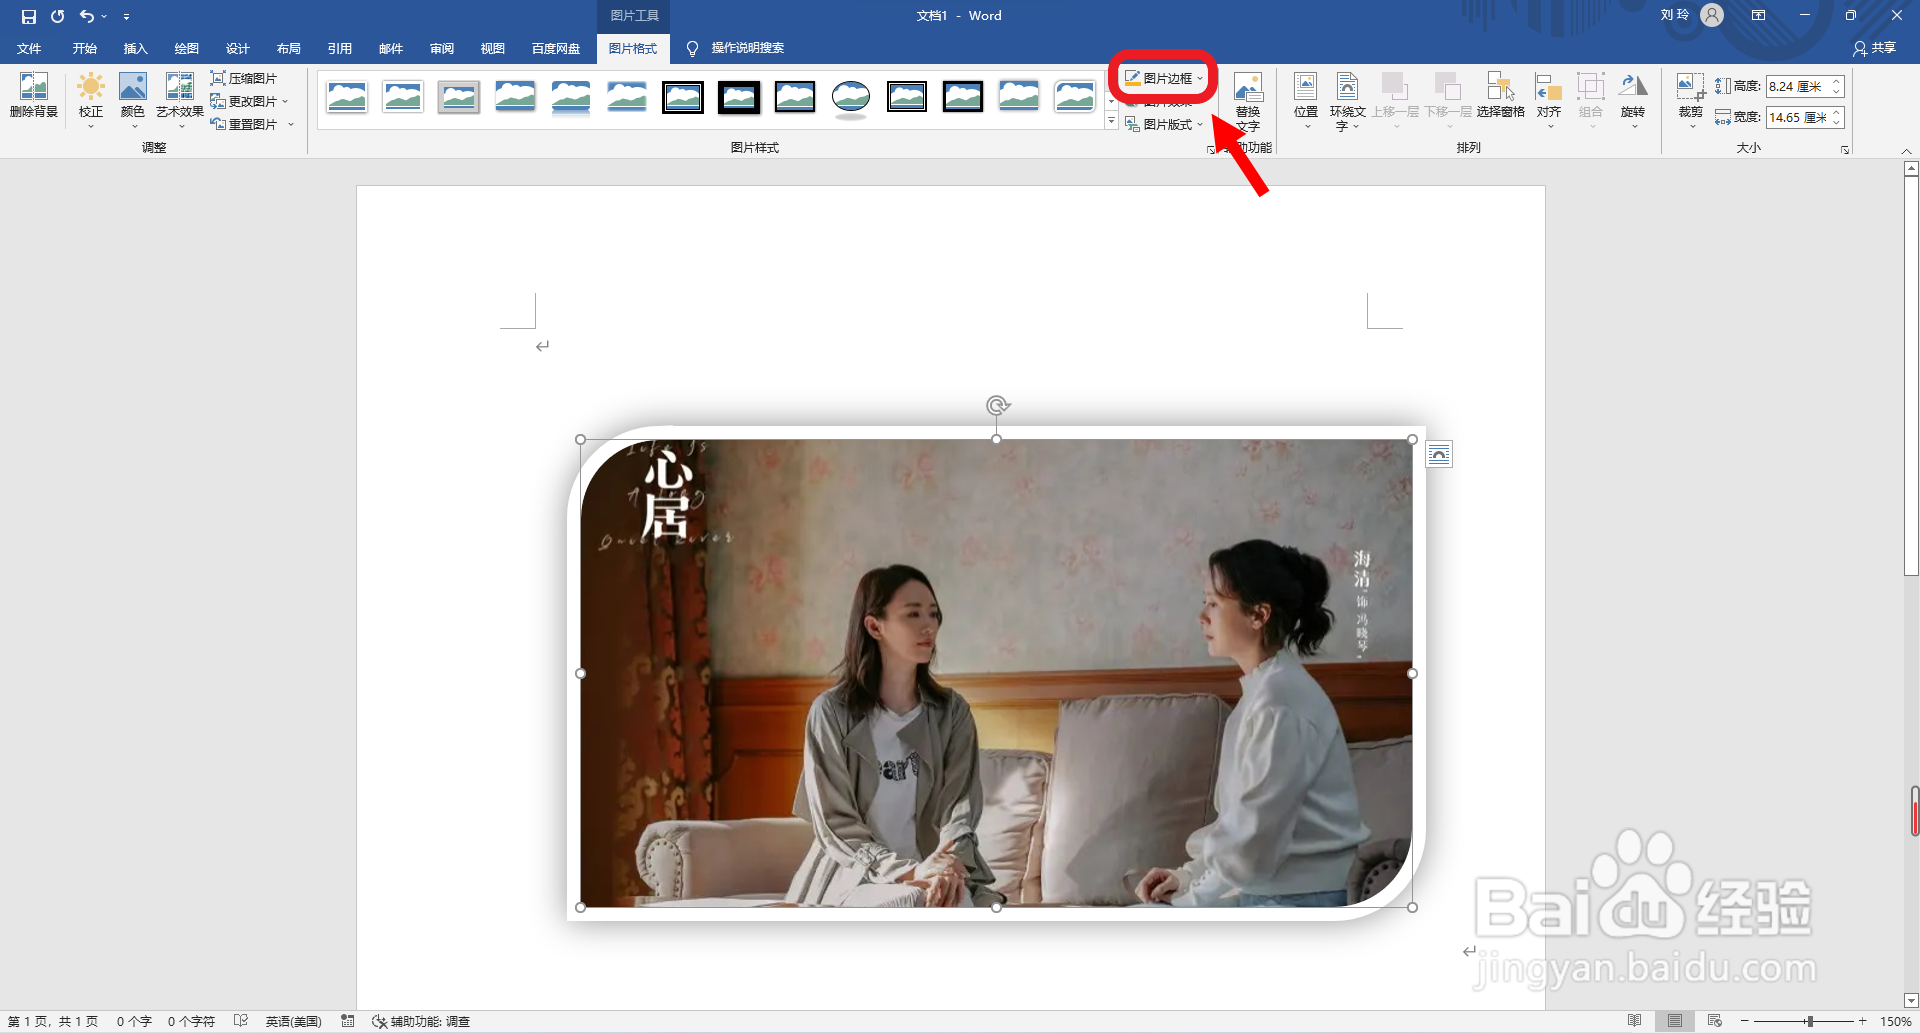Select the first picture style thumbnail
The height and width of the screenshot is (1033, 1920).
[347, 97]
